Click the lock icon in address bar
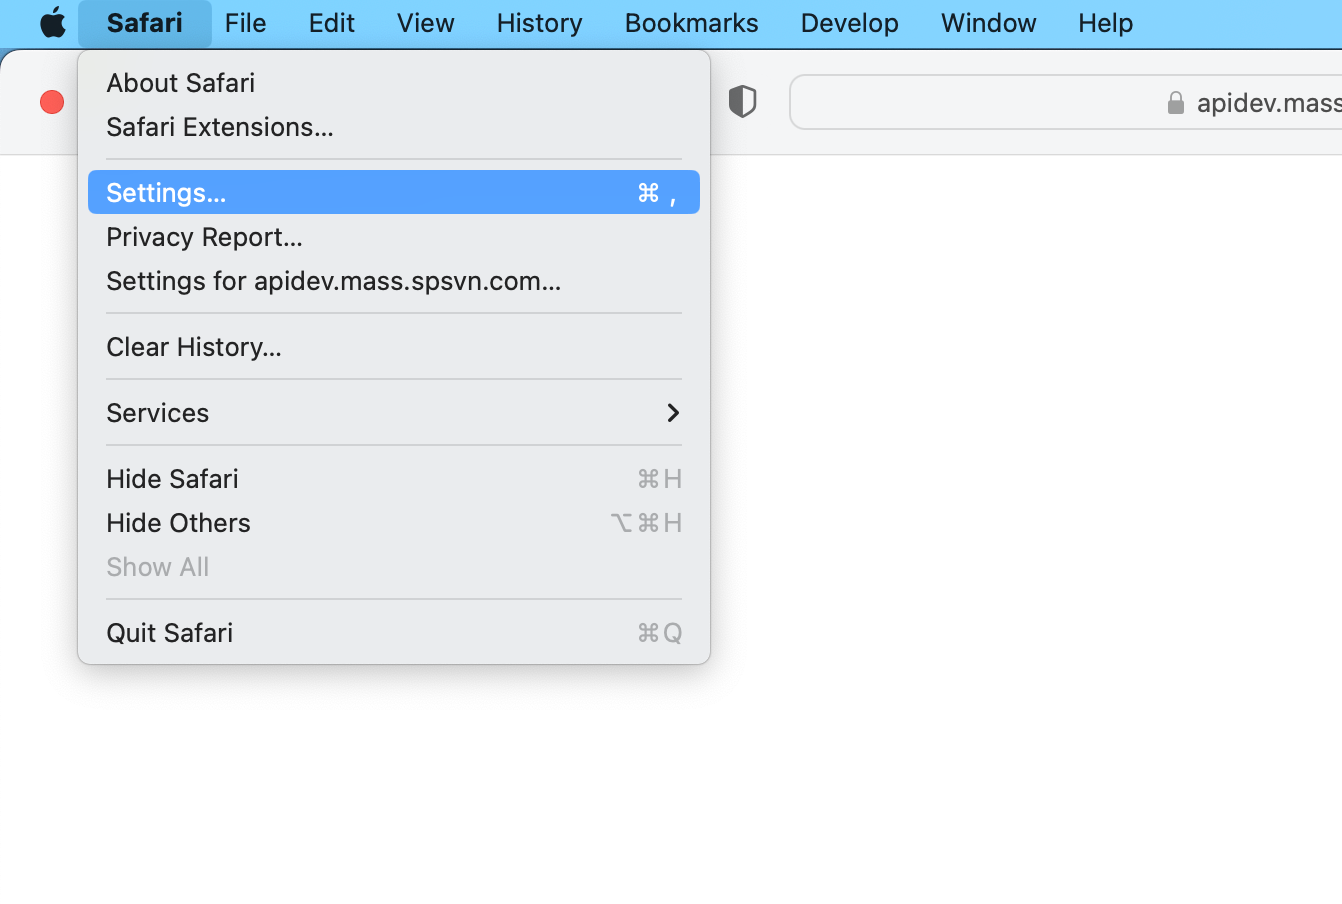Viewport: 1342px width, 904px height. click(x=1176, y=103)
